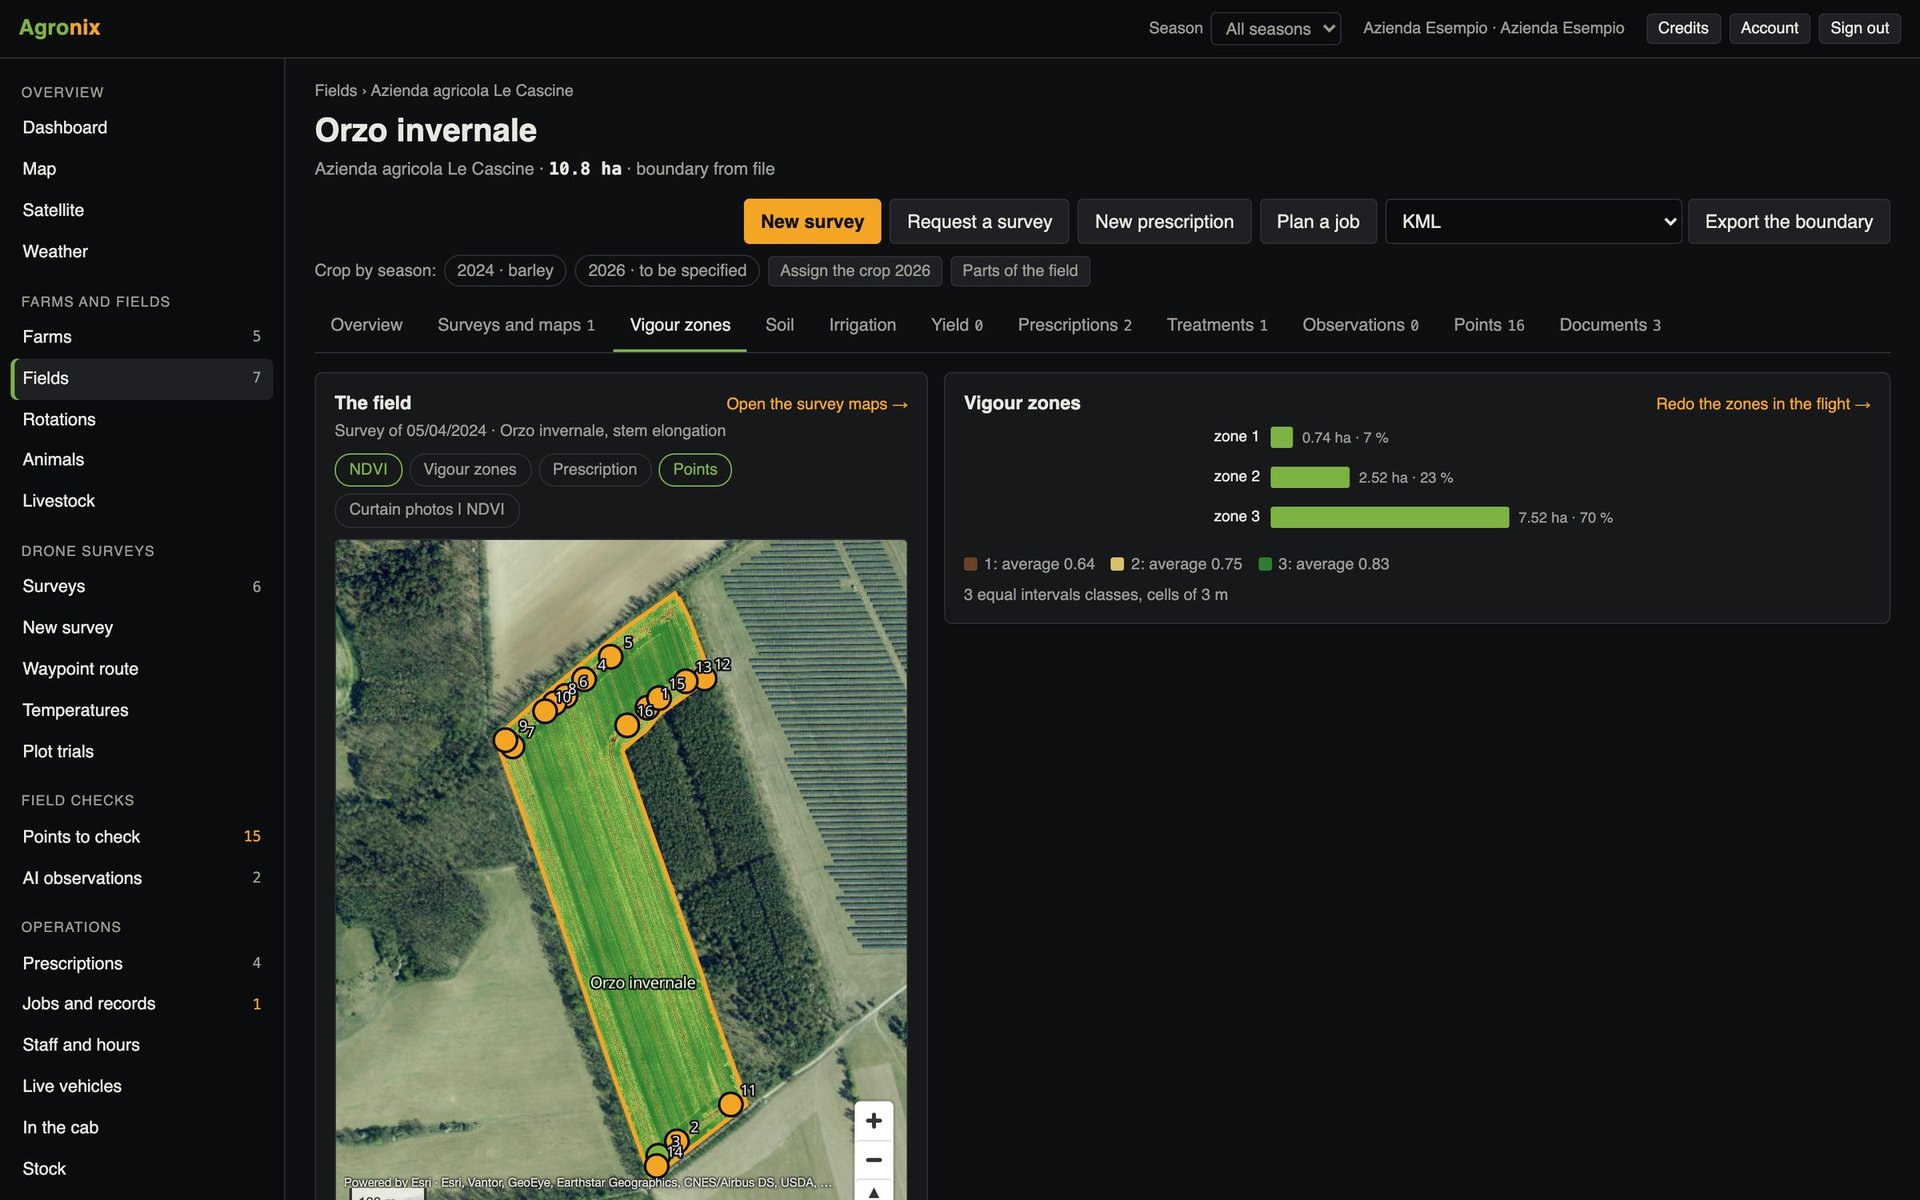Select map point marker 12
The width and height of the screenshot is (1920, 1200).
tap(705, 679)
